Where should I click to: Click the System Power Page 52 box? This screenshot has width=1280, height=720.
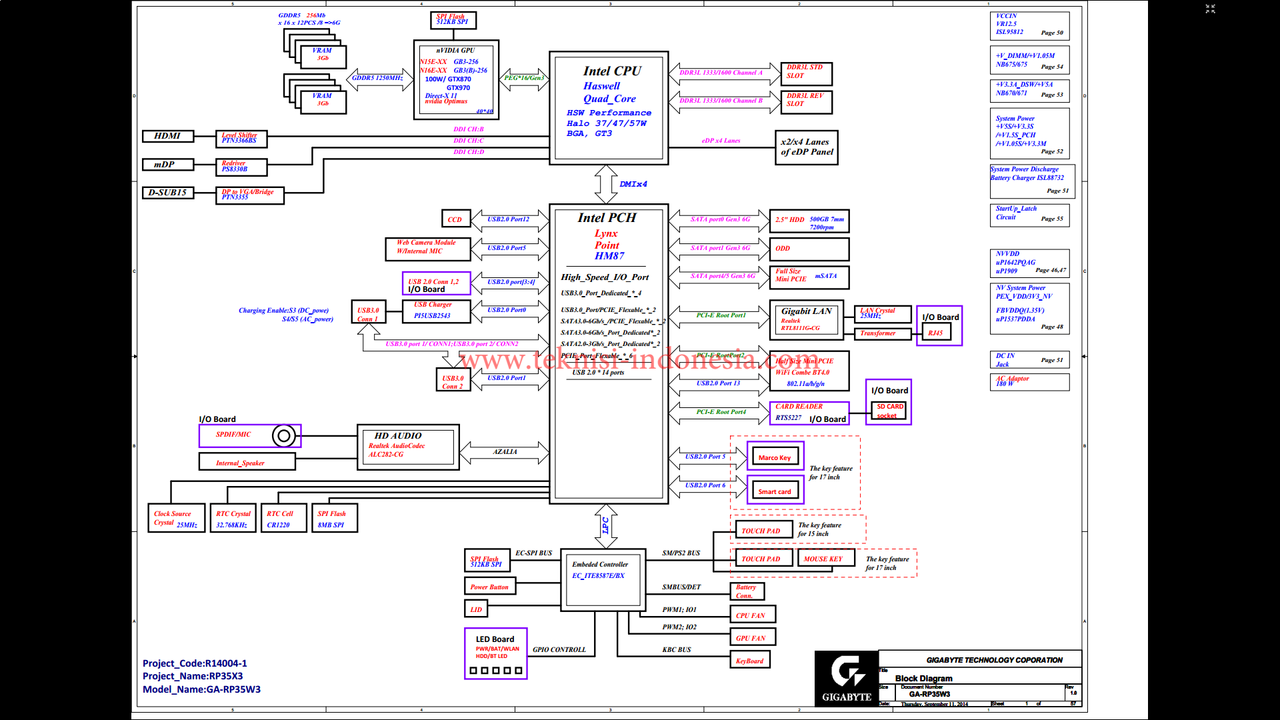click(x=1030, y=134)
